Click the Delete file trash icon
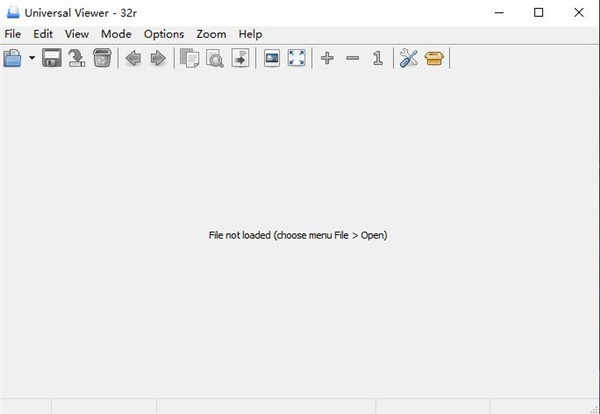 pyautogui.click(x=102, y=59)
